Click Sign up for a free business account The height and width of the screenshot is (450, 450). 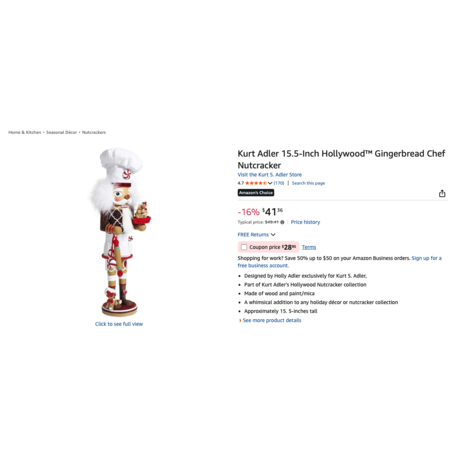click(339, 262)
